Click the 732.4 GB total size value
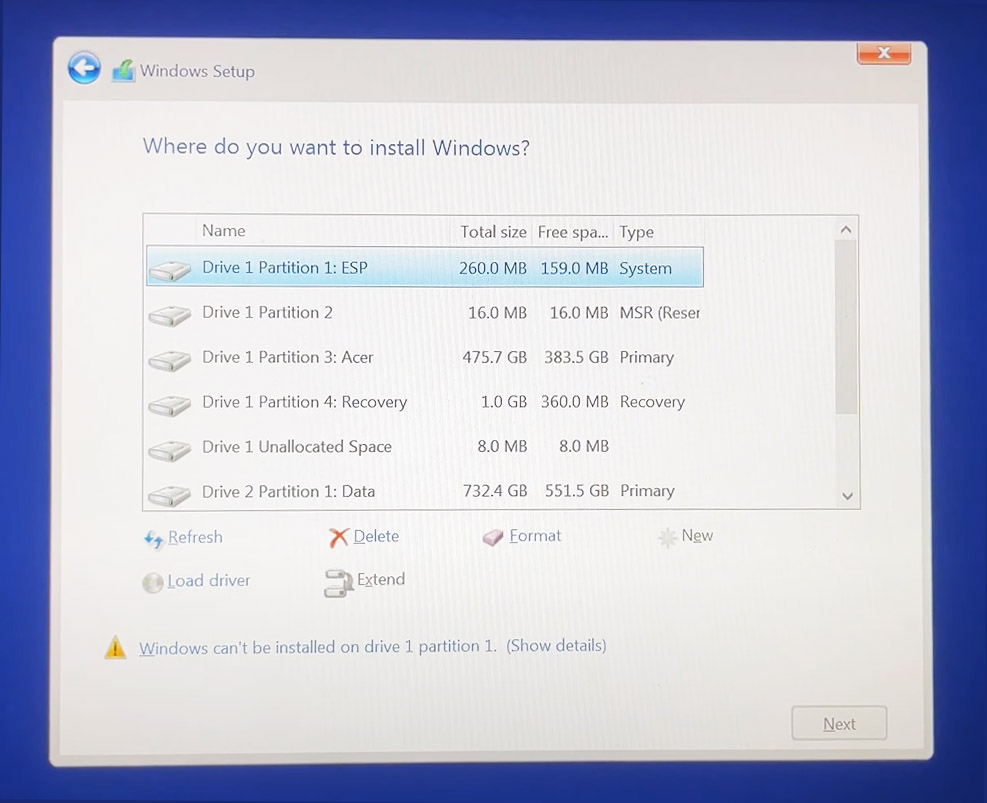The height and width of the screenshot is (803, 987). (x=495, y=490)
